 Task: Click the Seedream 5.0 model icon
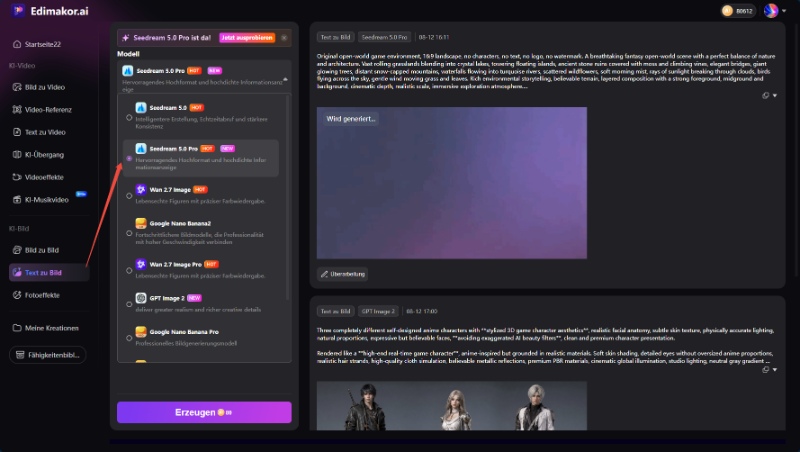(x=141, y=108)
